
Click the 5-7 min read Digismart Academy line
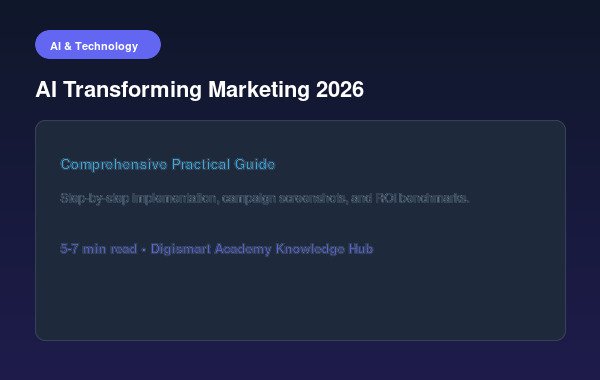pos(217,249)
